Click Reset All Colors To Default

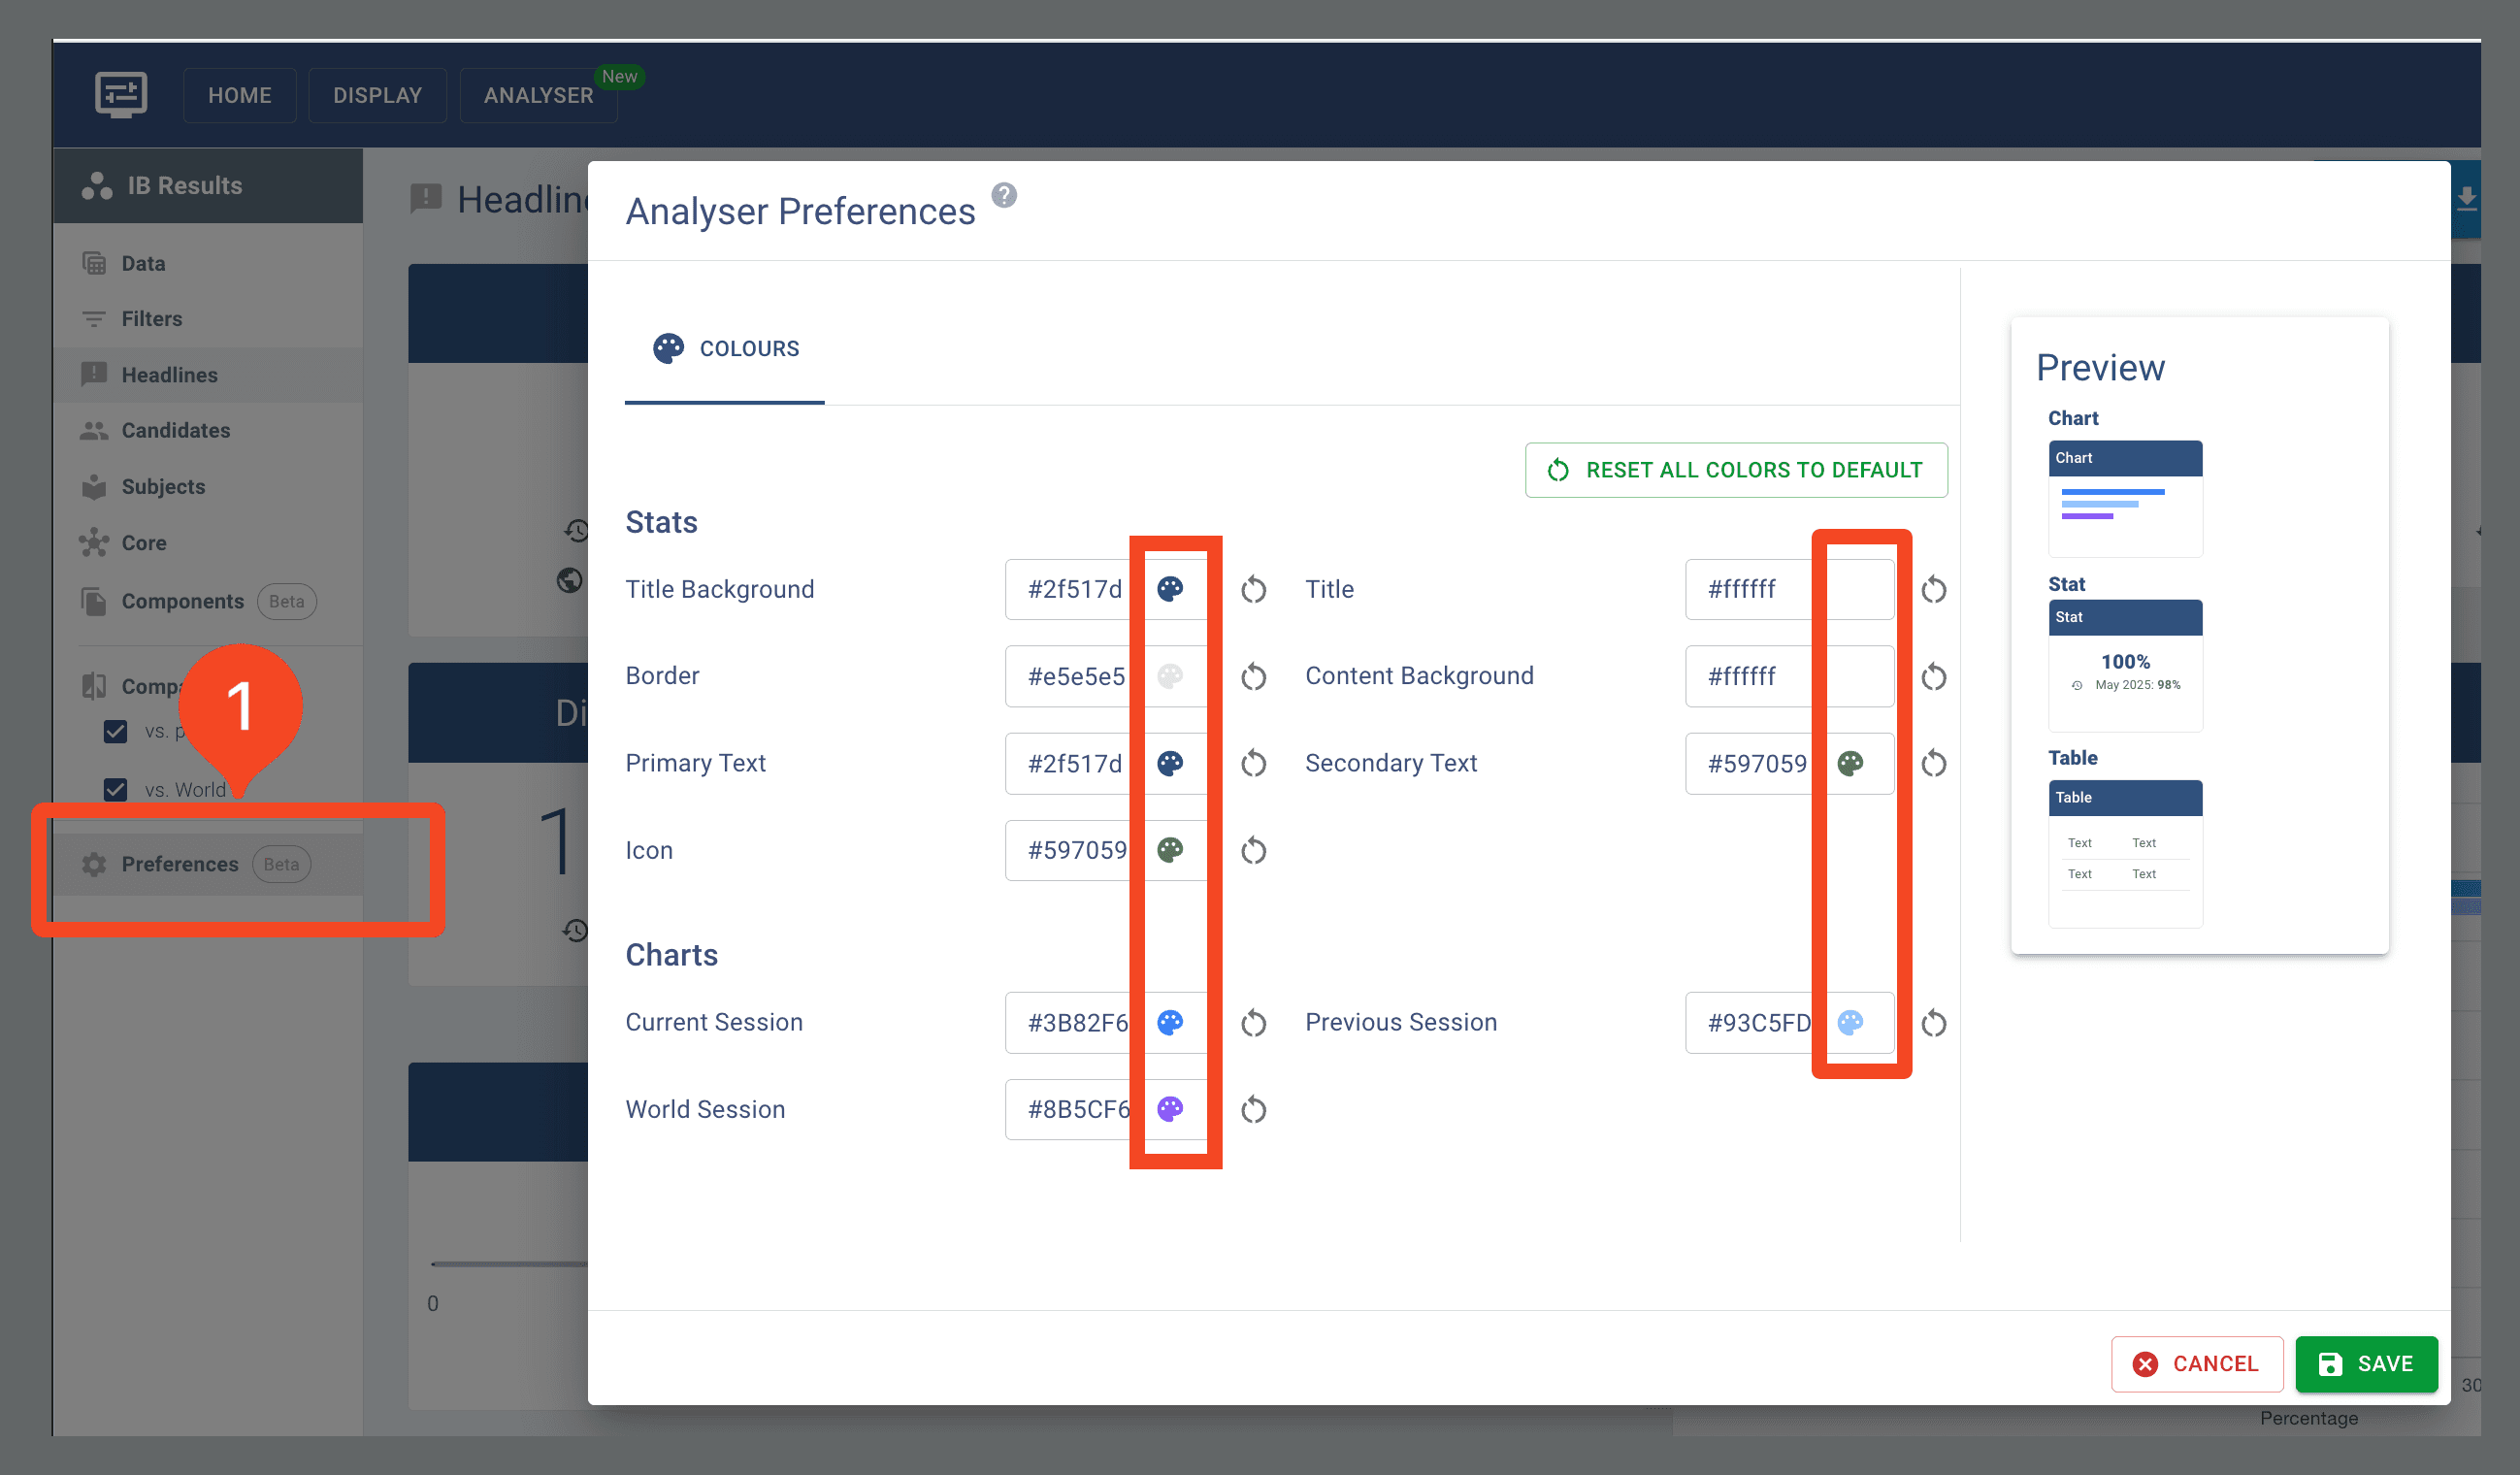1736,470
